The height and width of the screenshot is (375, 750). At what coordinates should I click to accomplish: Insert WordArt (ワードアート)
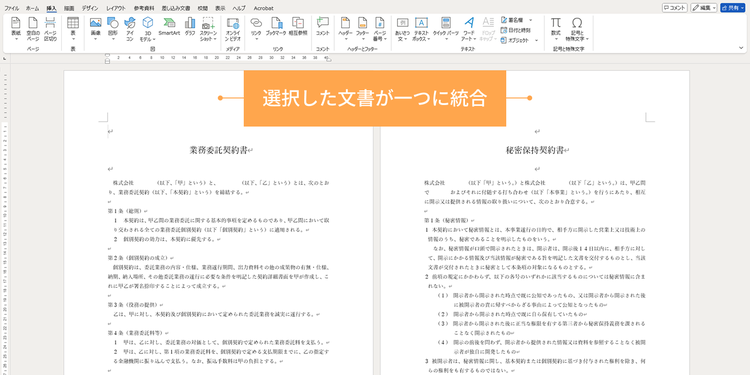point(469,29)
